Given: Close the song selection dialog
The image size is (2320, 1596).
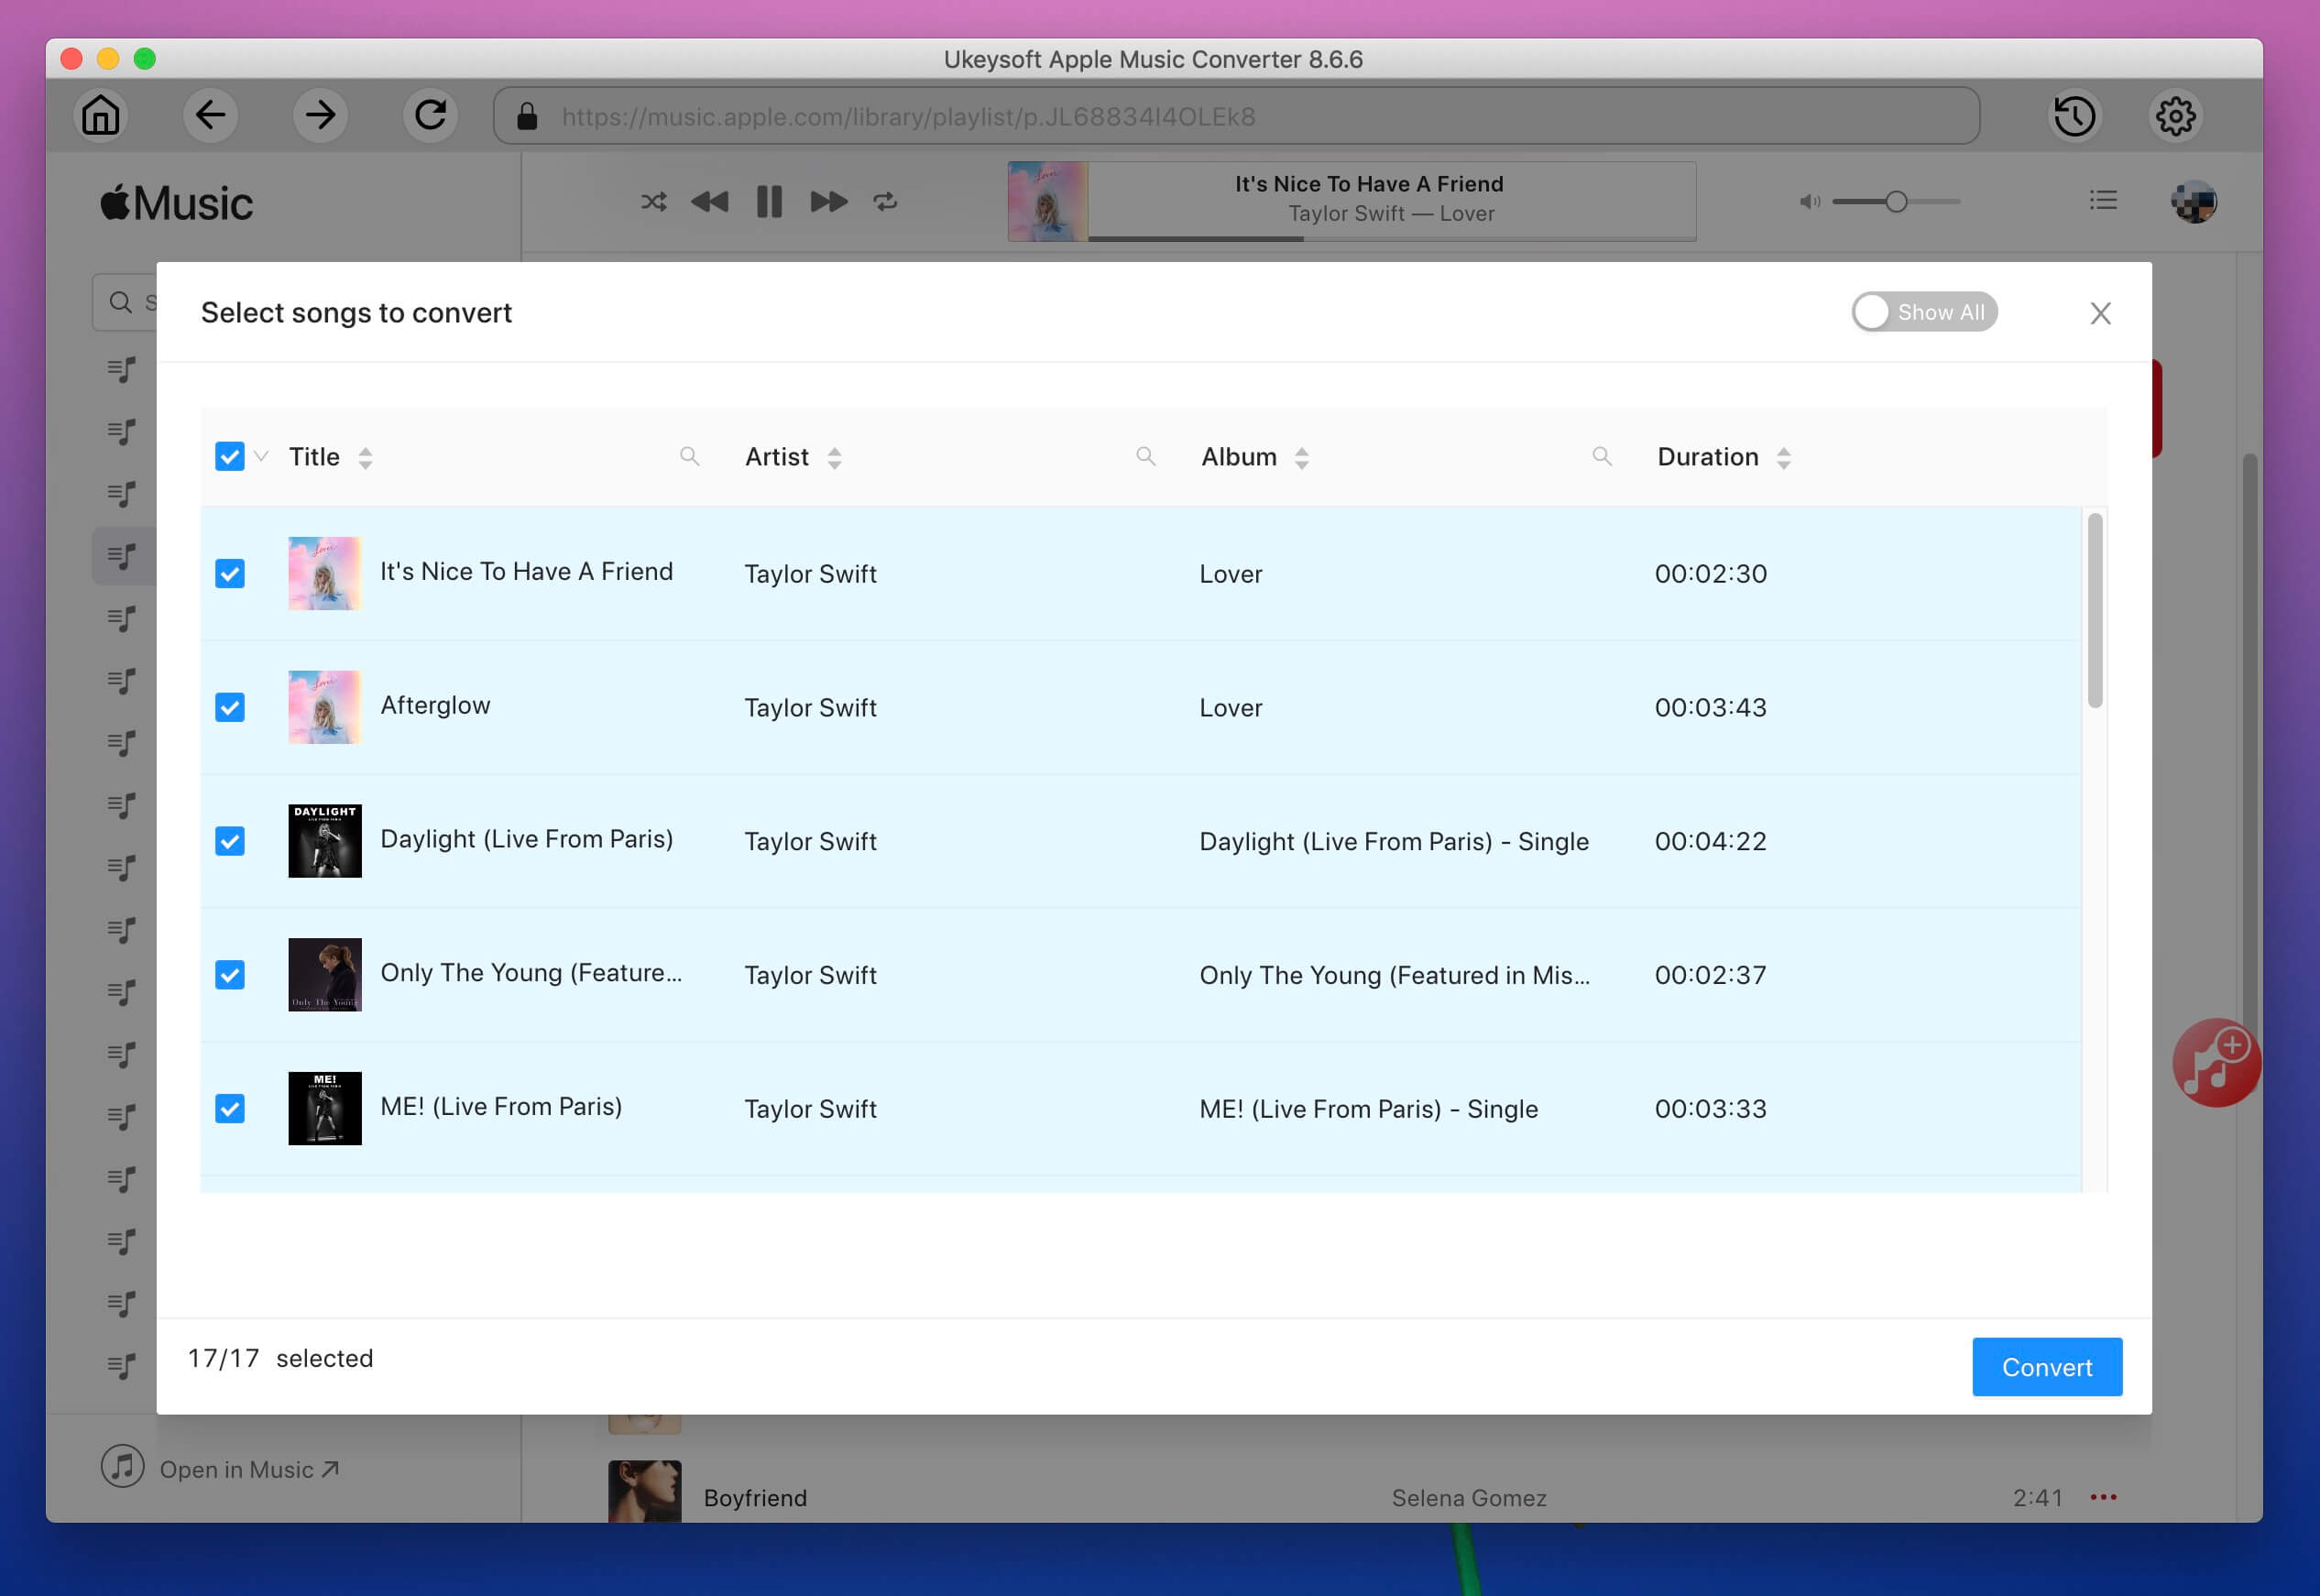Looking at the screenshot, I should 2099,312.
